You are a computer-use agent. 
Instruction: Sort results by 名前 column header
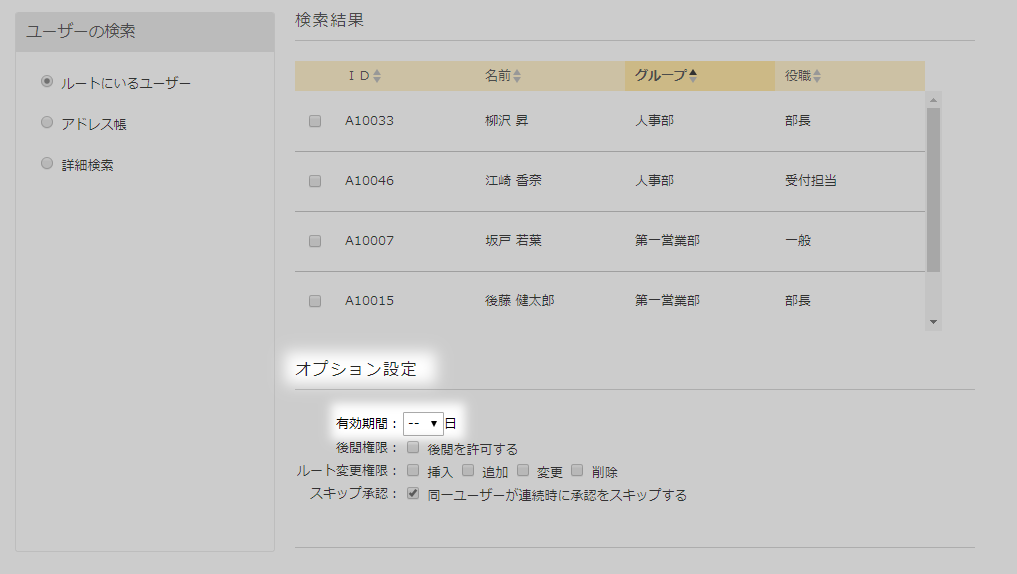pyautogui.click(x=503, y=76)
